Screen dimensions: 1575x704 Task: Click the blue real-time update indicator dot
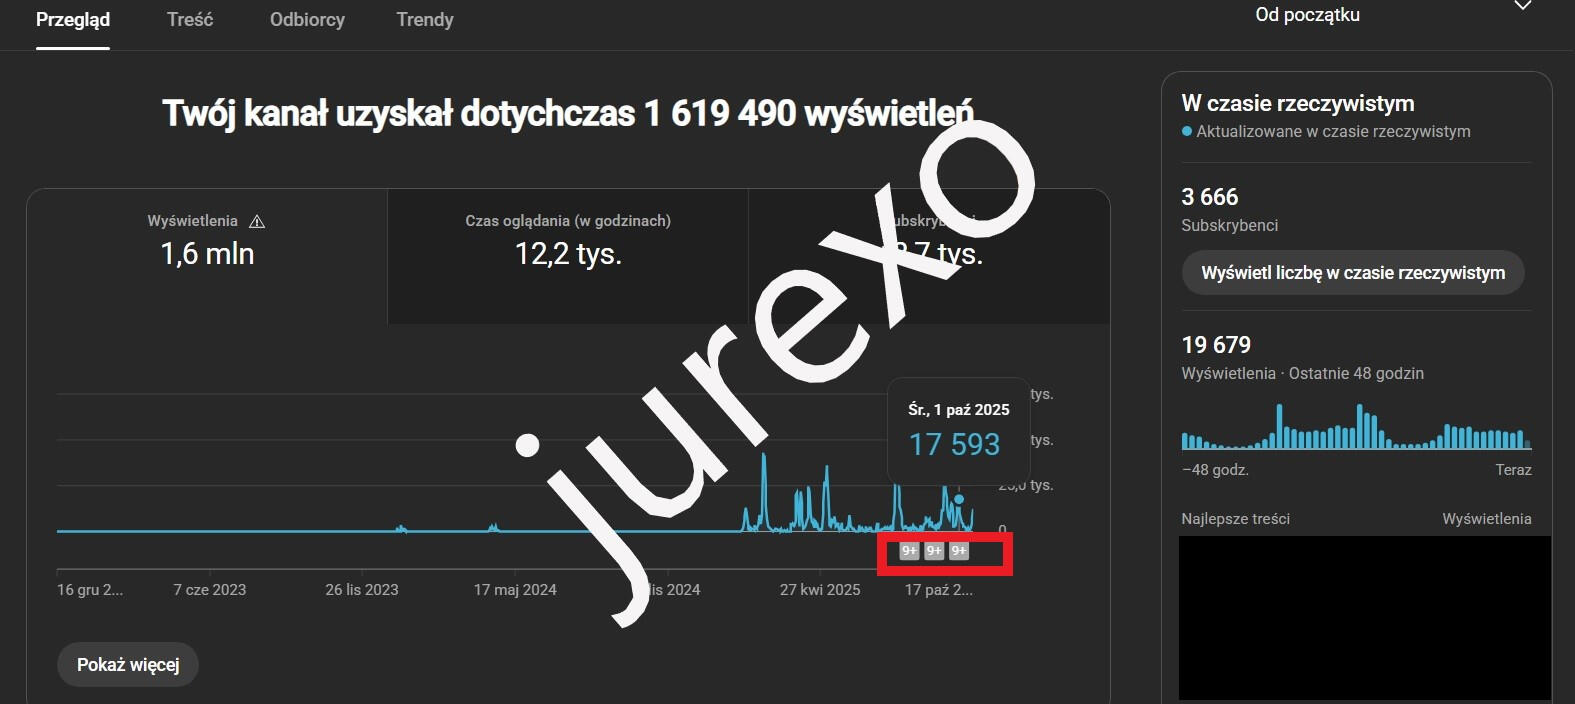point(1187,131)
